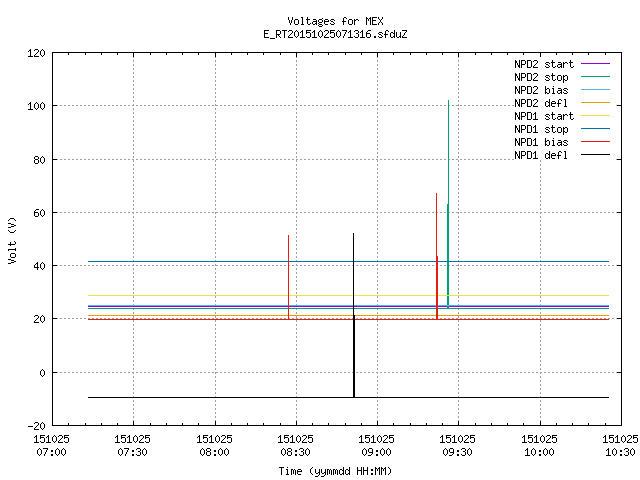Click the y-axis tick label 60
Viewport: 640px width, 480px height.
tap(40, 213)
